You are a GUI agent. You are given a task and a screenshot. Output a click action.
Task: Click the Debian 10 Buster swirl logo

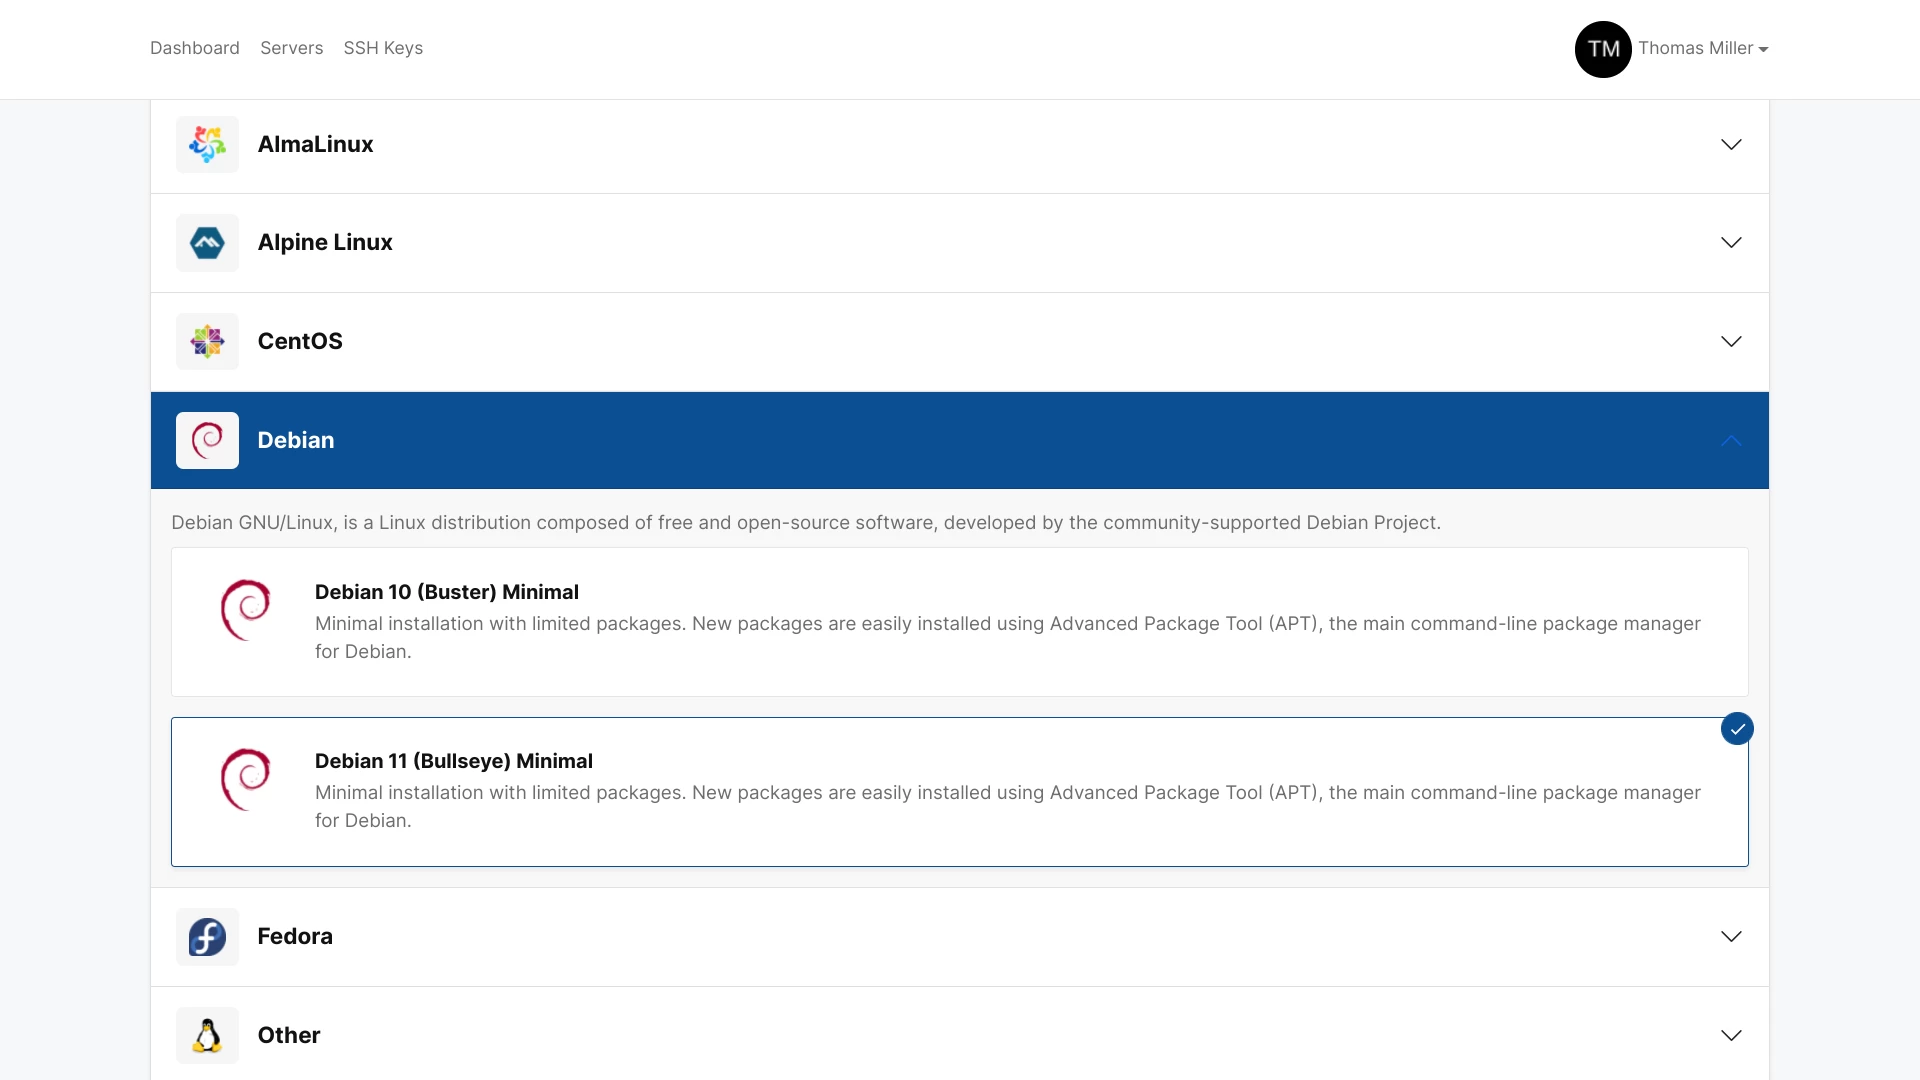tap(245, 610)
